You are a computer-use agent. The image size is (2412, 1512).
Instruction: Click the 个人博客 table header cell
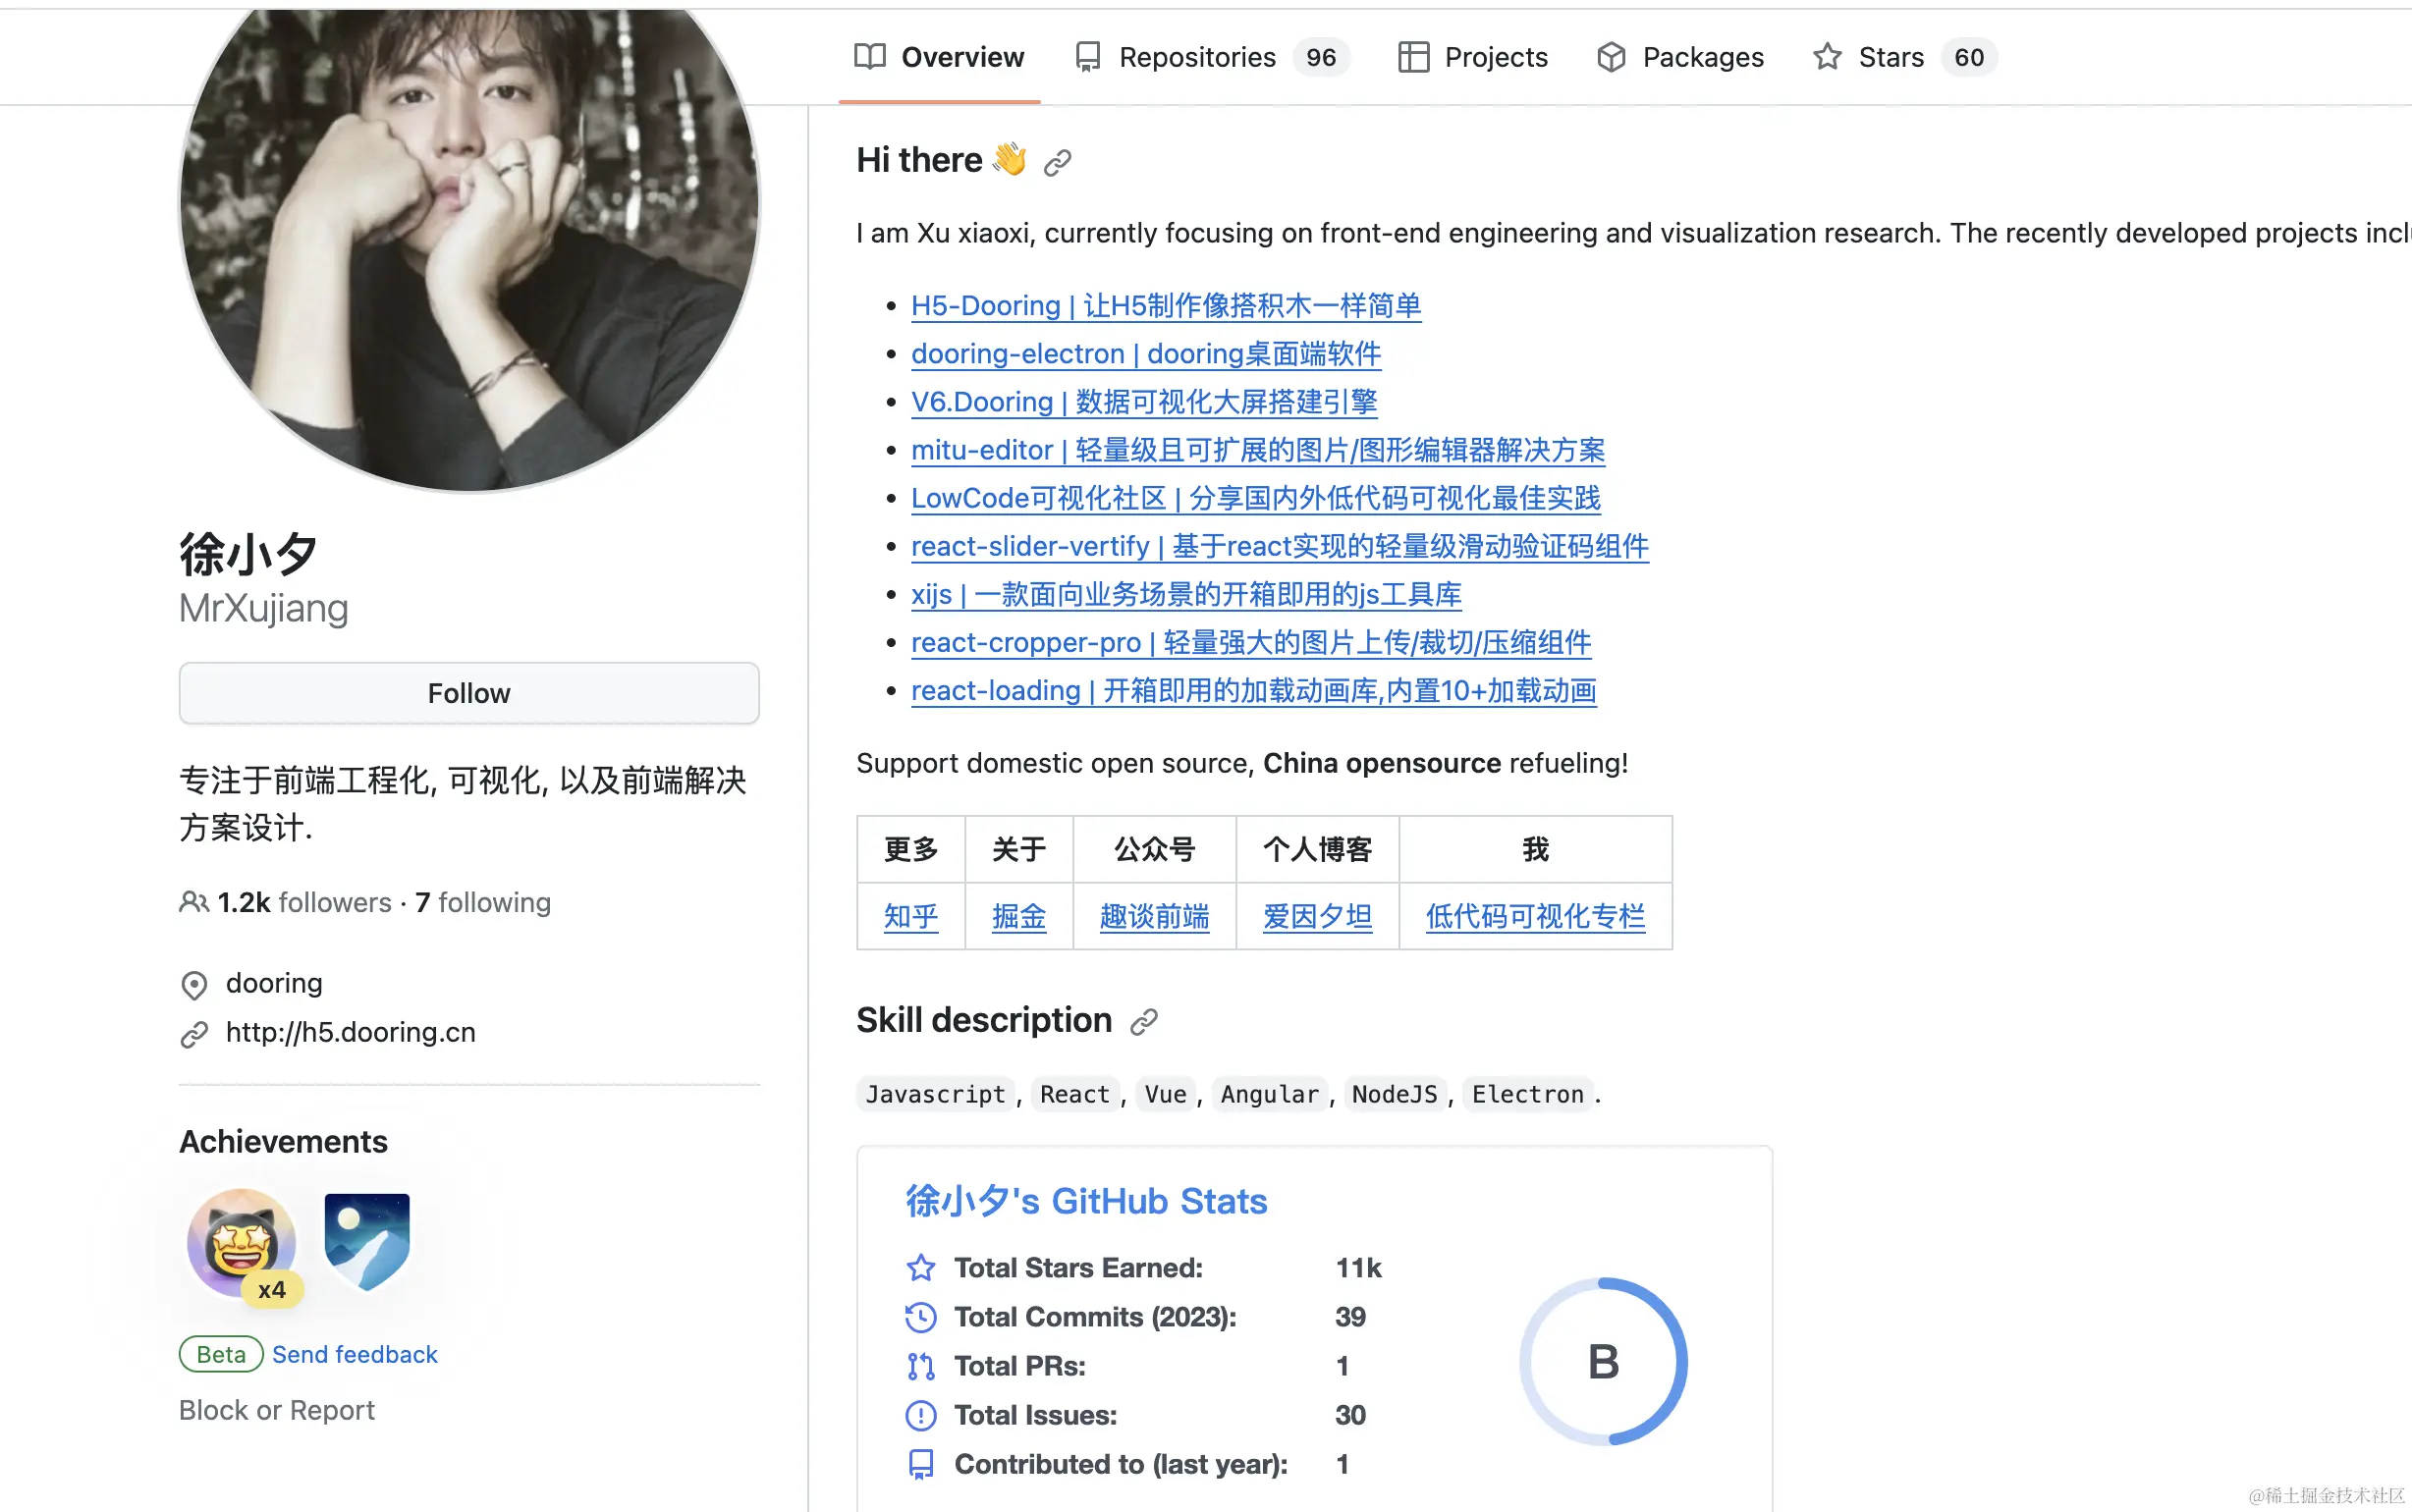coord(1317,849)
